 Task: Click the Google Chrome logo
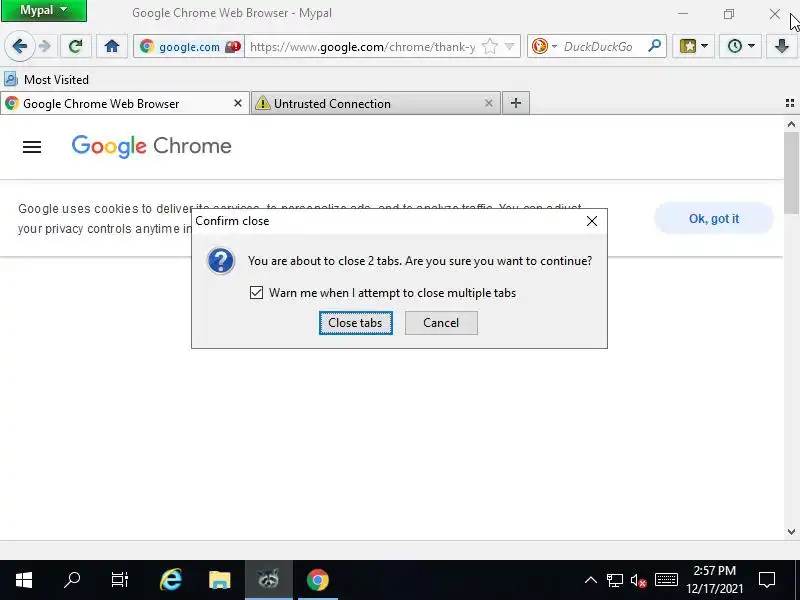click(152, 146)
